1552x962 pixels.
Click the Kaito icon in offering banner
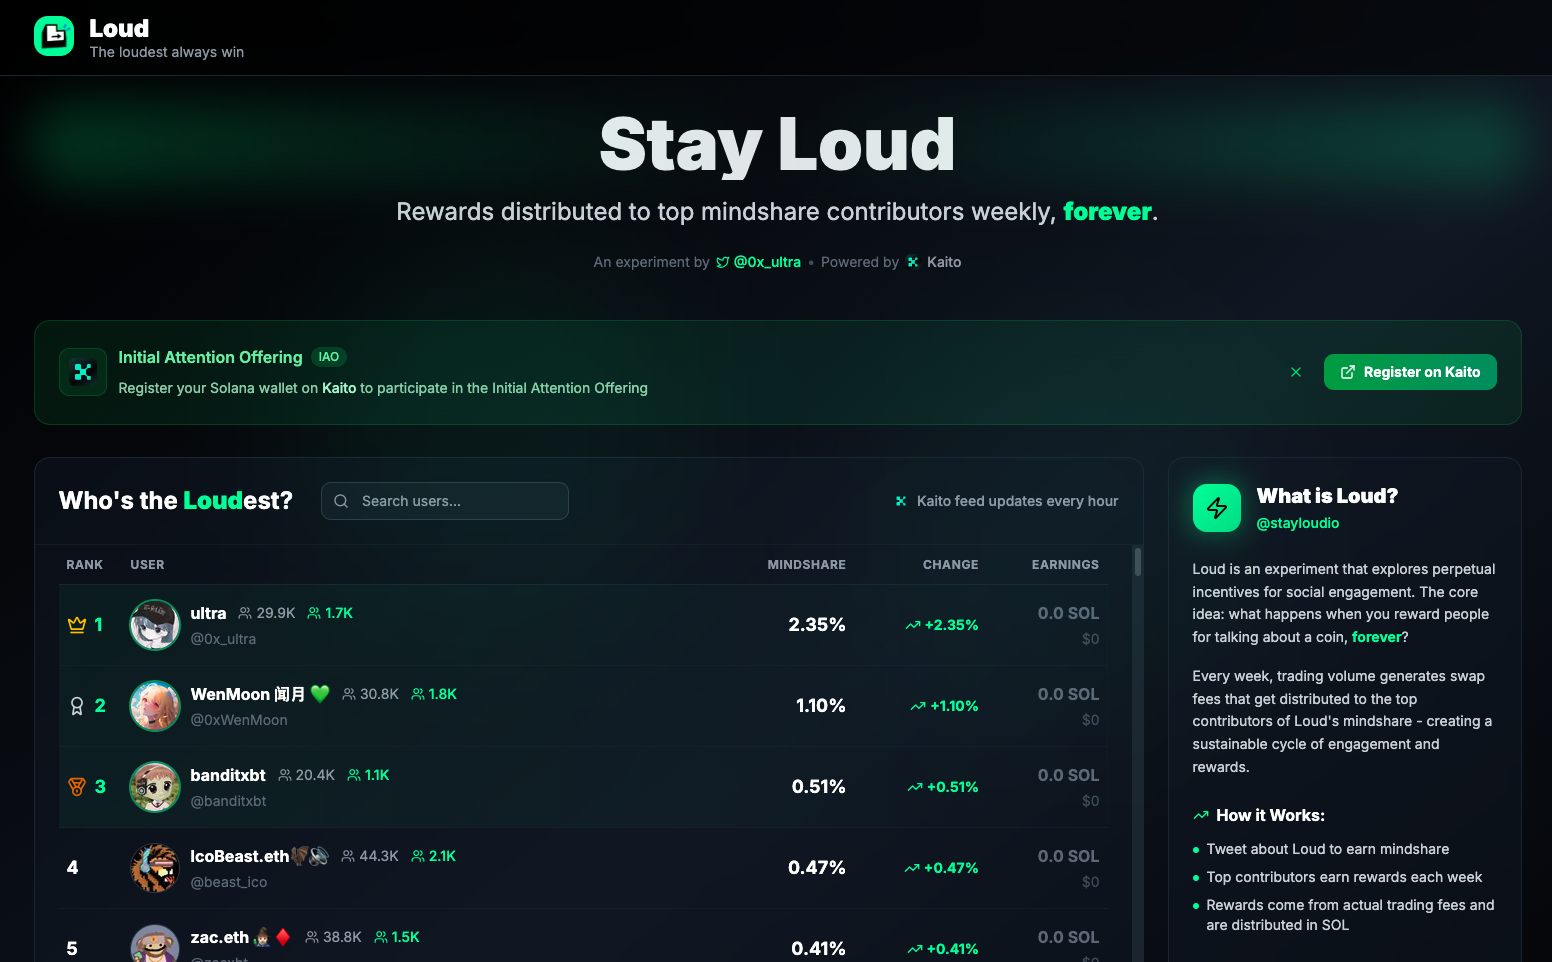coord(83,372)
